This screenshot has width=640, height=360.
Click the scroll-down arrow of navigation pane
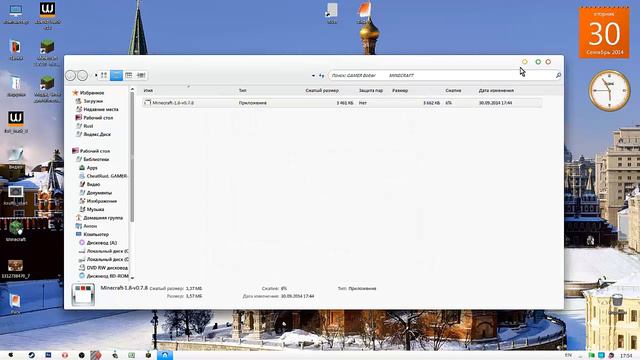(132, 278)
